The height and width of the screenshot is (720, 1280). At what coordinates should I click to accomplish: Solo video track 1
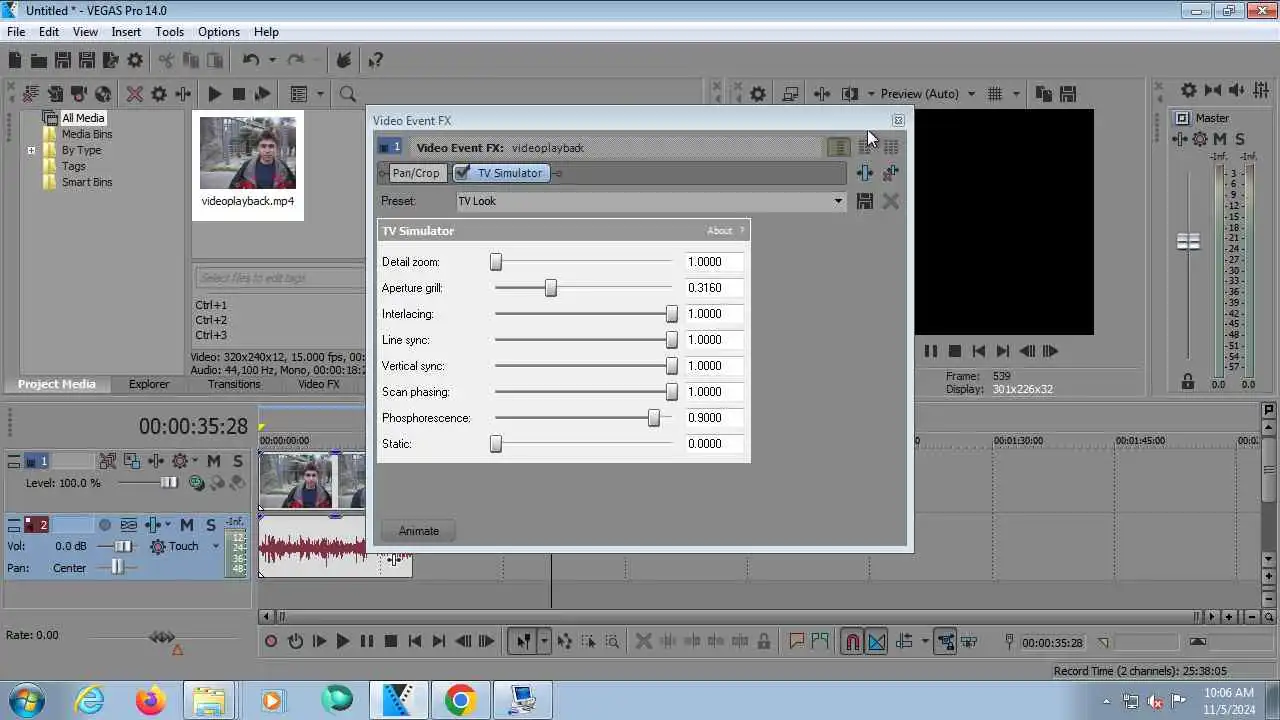click(237, 461)
